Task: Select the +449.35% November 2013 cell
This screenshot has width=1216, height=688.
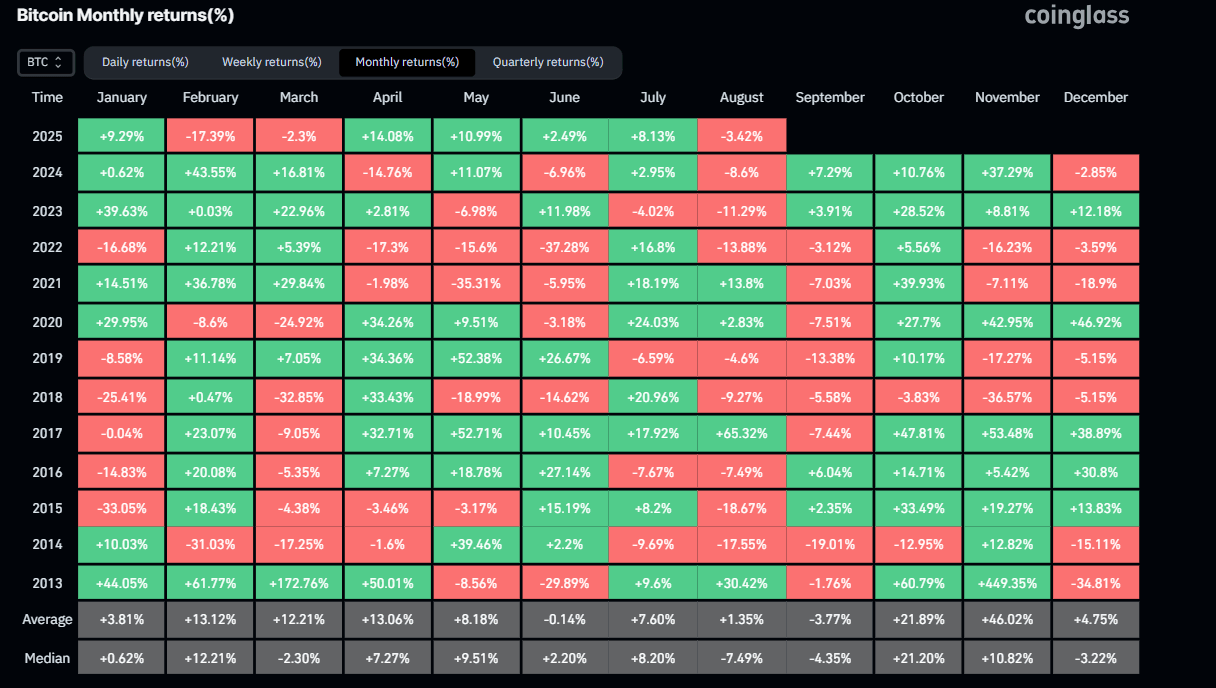Action: pos(1006,581)
